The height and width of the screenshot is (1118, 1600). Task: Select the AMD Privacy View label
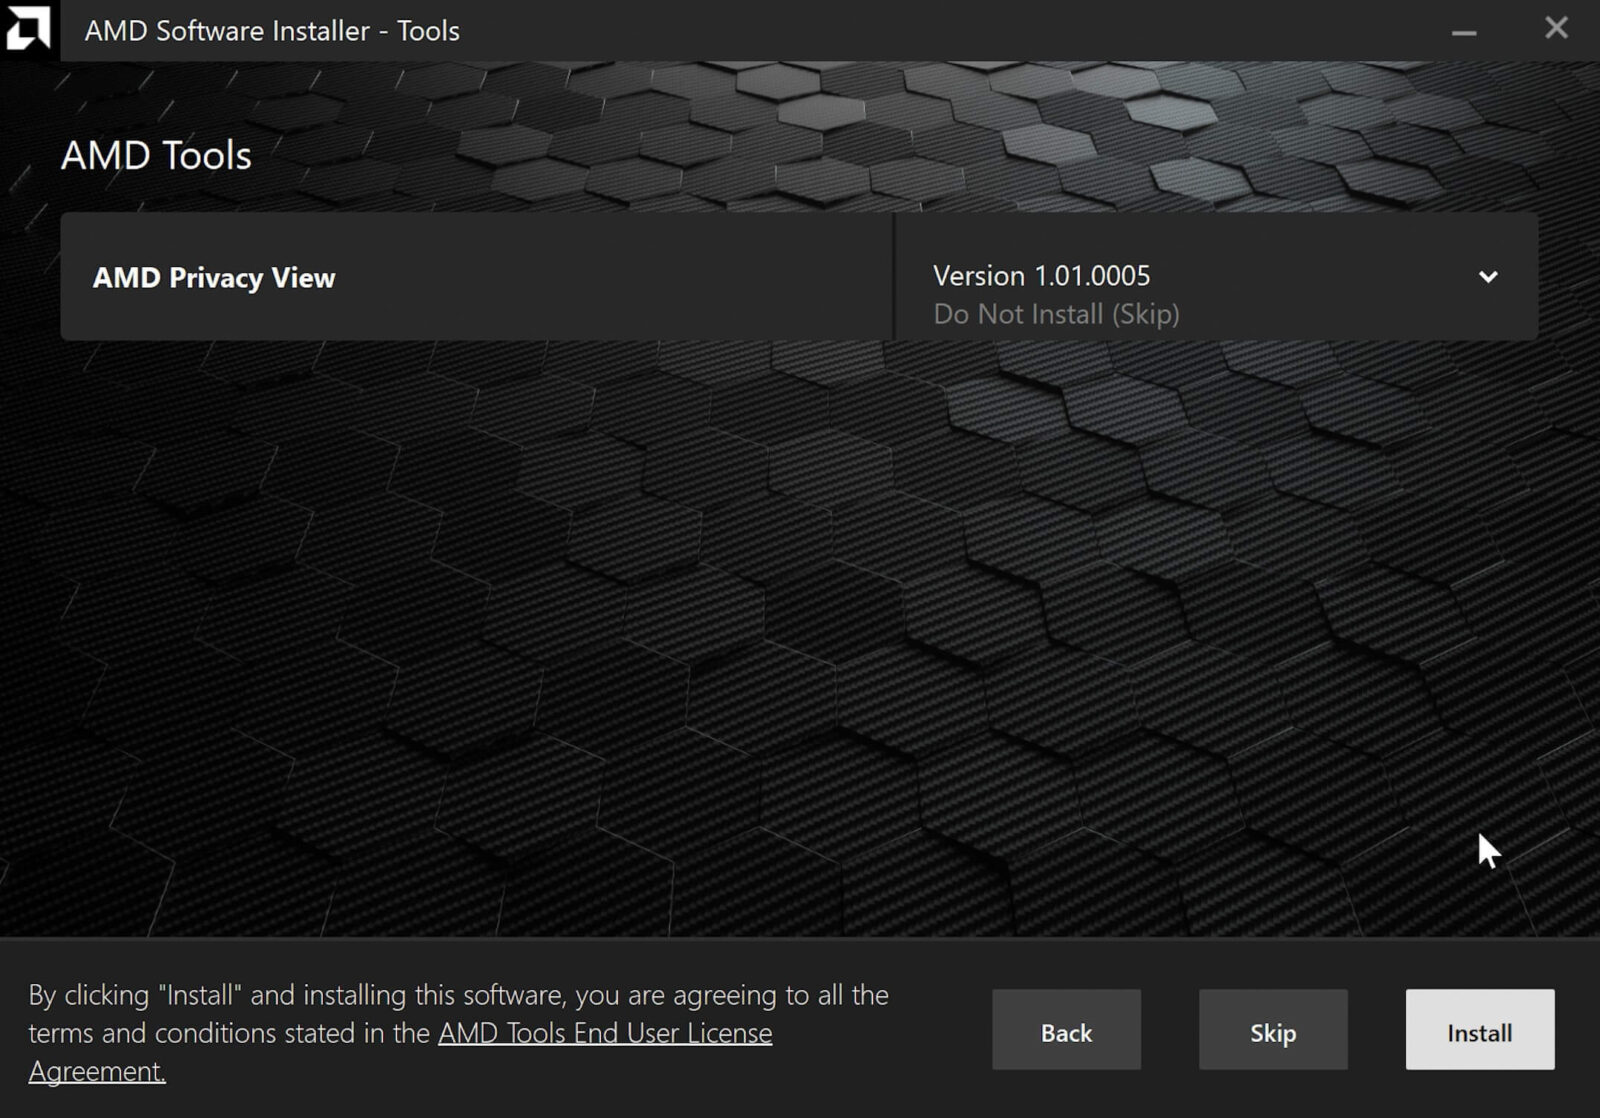[x=214, y=278]
